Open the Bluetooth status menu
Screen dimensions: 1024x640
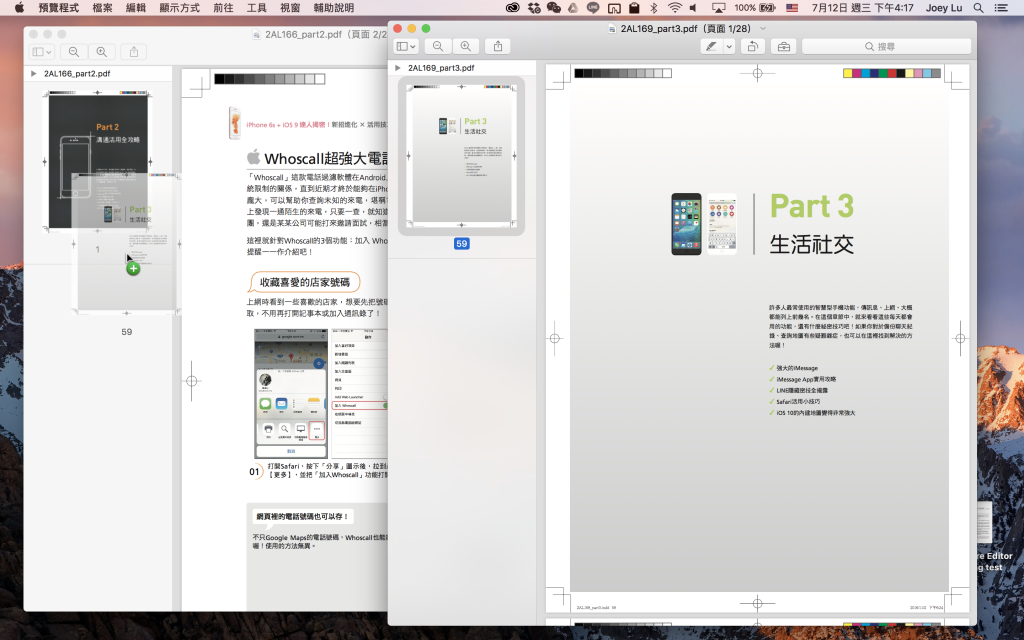(654, 8)
